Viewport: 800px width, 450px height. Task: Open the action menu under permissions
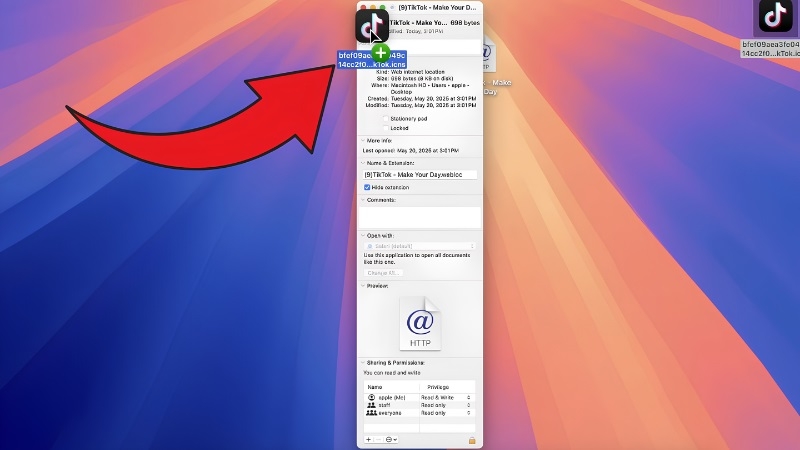pos(391,439)
